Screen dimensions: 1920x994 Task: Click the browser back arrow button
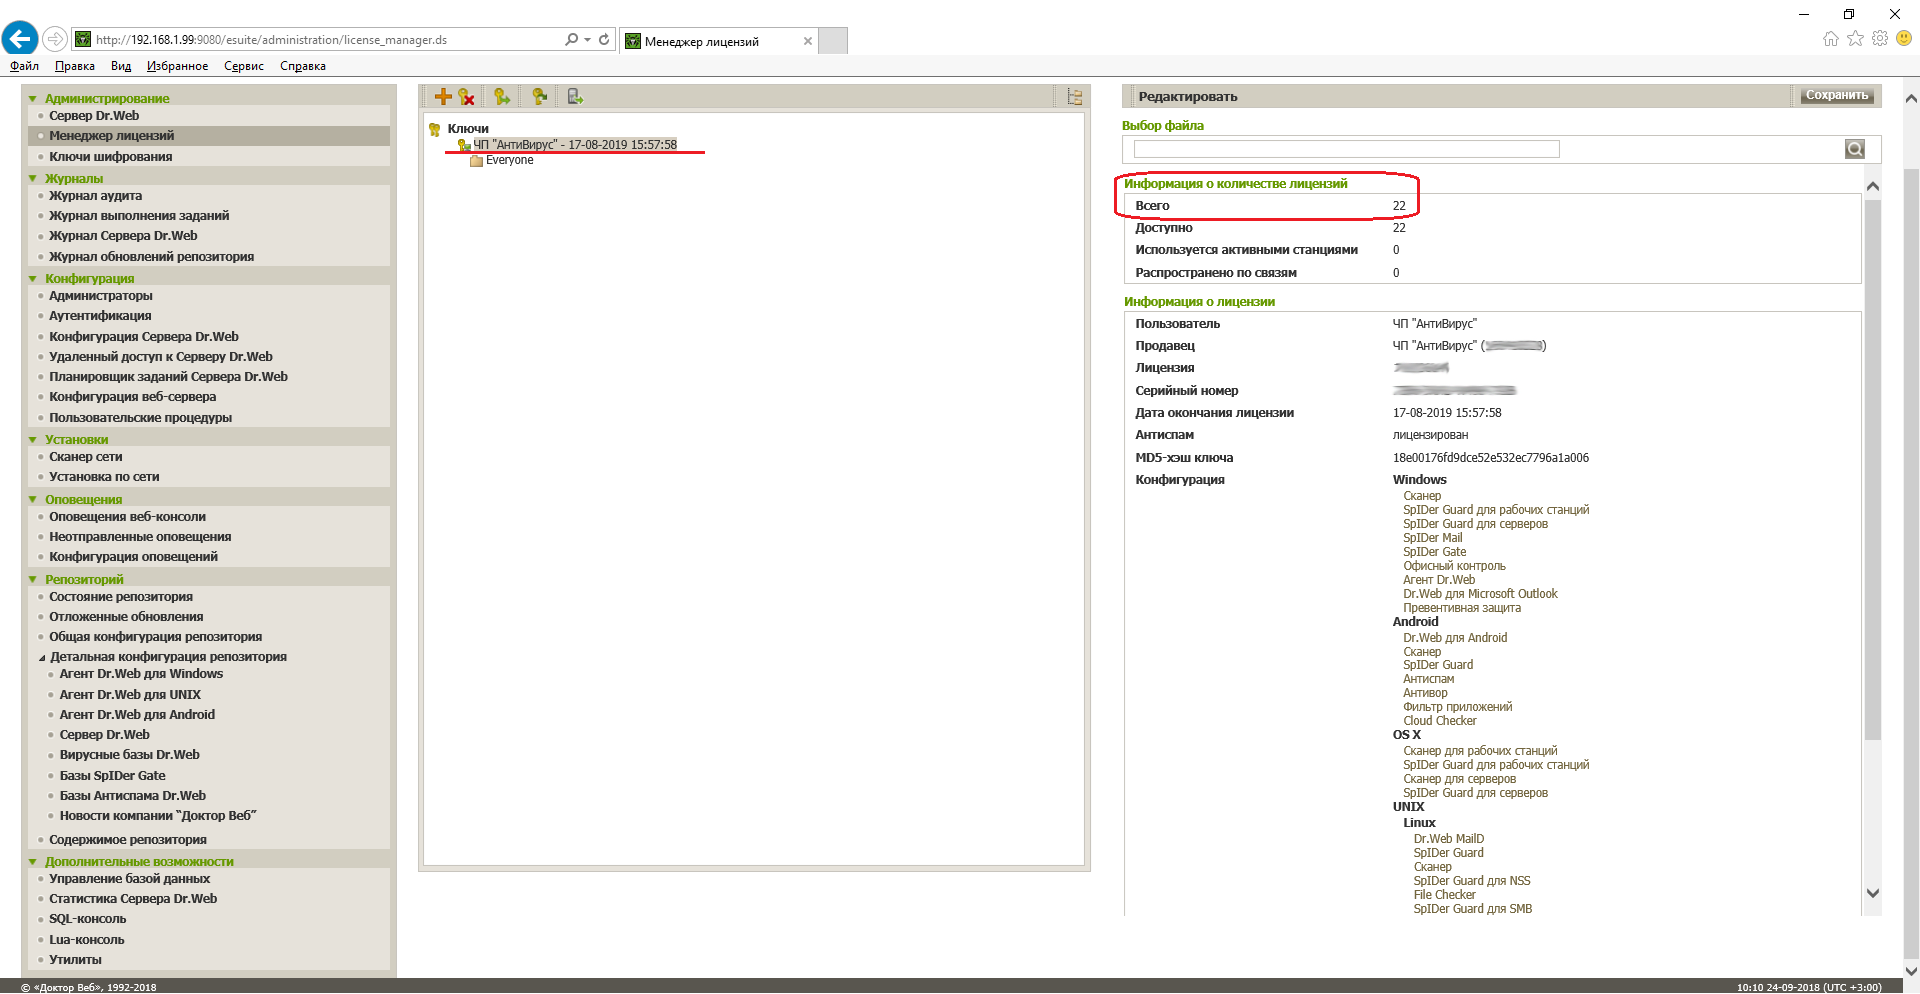click(20, 39)
